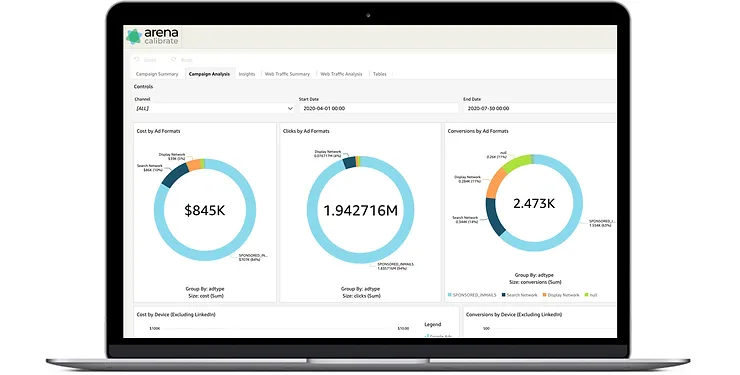Go to the Web Traffic Analysis tab
This screenshot has height=375, width=740.
click(341, 74)
